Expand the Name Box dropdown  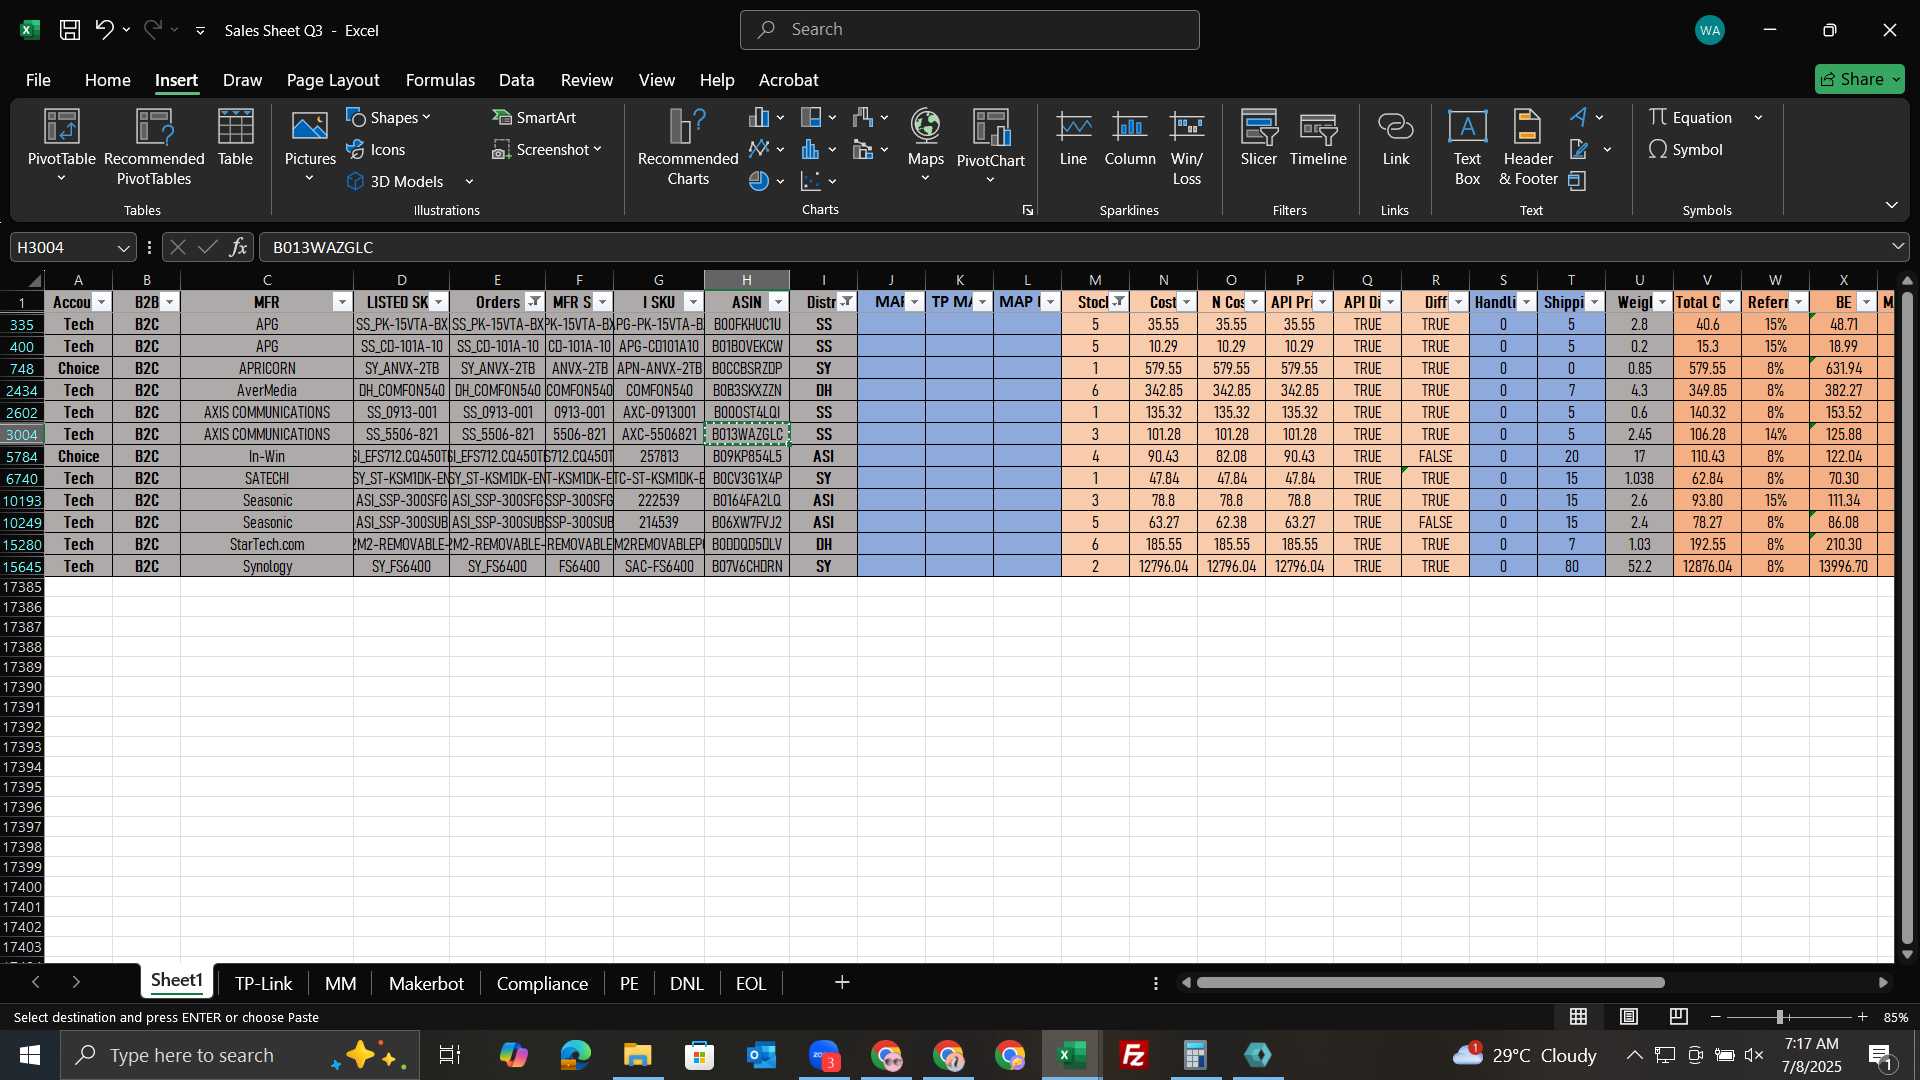tap(123, 248)
